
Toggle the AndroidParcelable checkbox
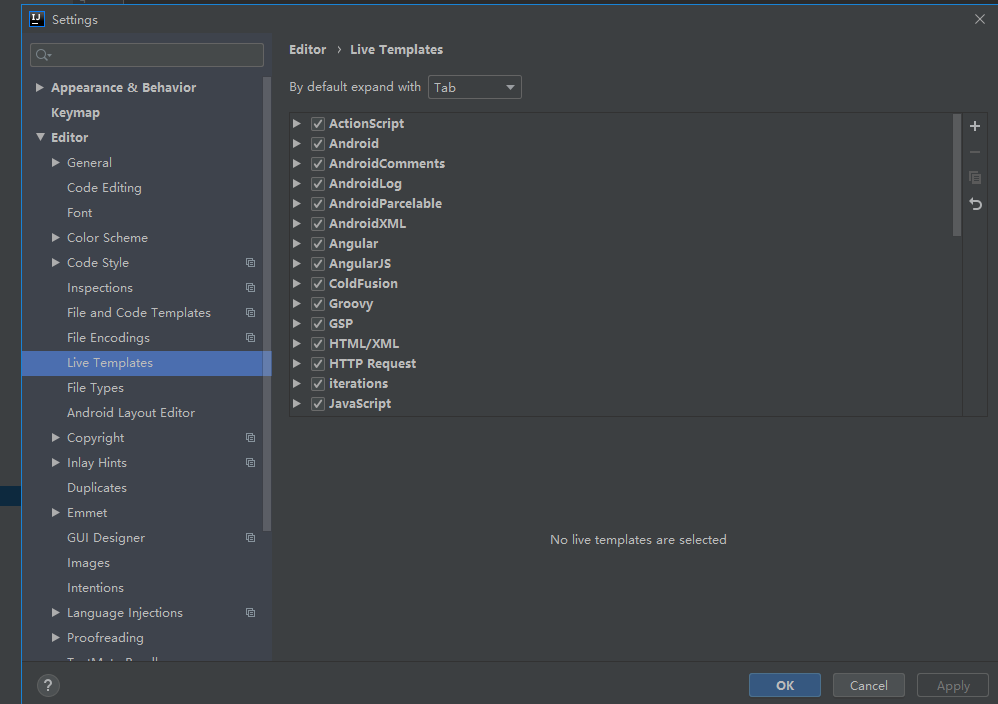[318, 204]
